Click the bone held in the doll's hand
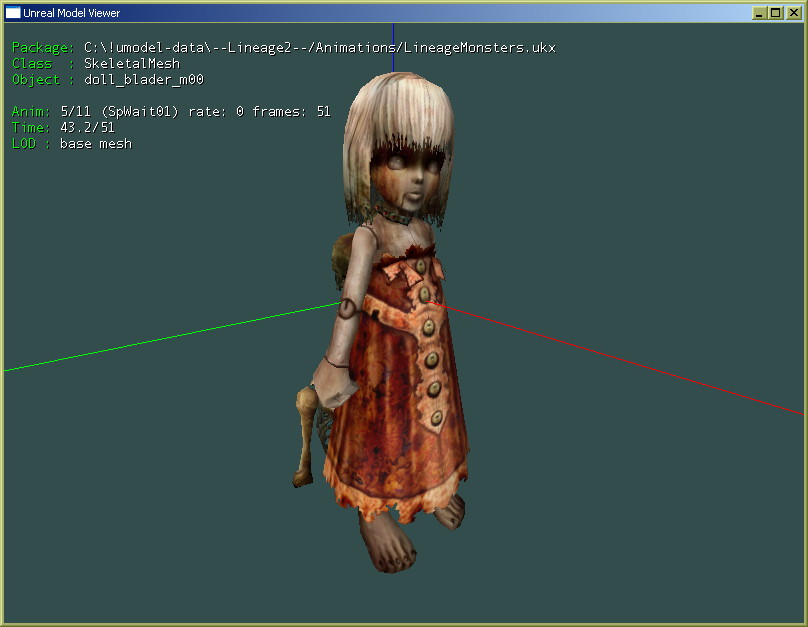The image size is (808, 627). point(307,438)
